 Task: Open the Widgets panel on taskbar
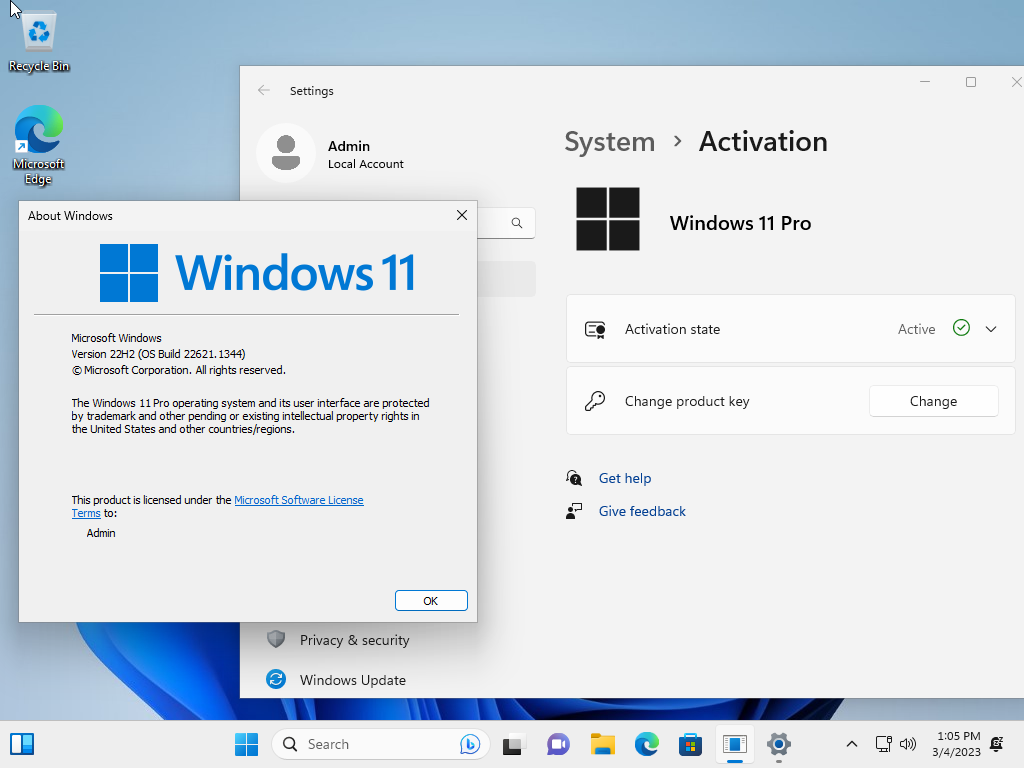click(x=22, y=744)
